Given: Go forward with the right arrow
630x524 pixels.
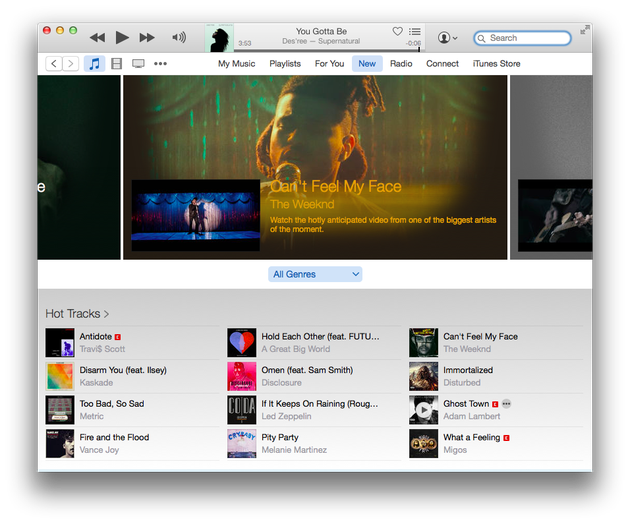Looking at the screenshot, I should 71,63.
